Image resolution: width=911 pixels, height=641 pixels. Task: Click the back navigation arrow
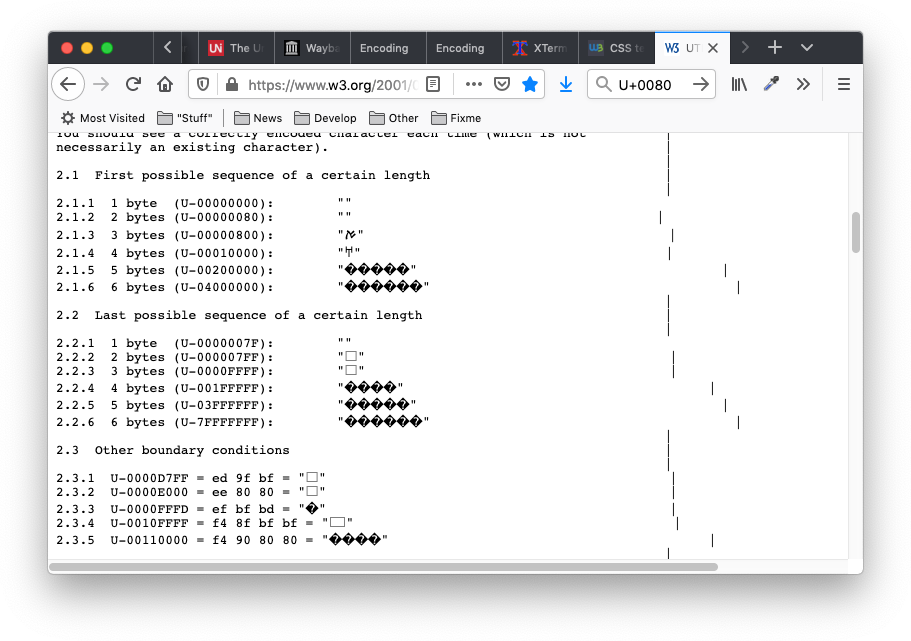[68, 85]
